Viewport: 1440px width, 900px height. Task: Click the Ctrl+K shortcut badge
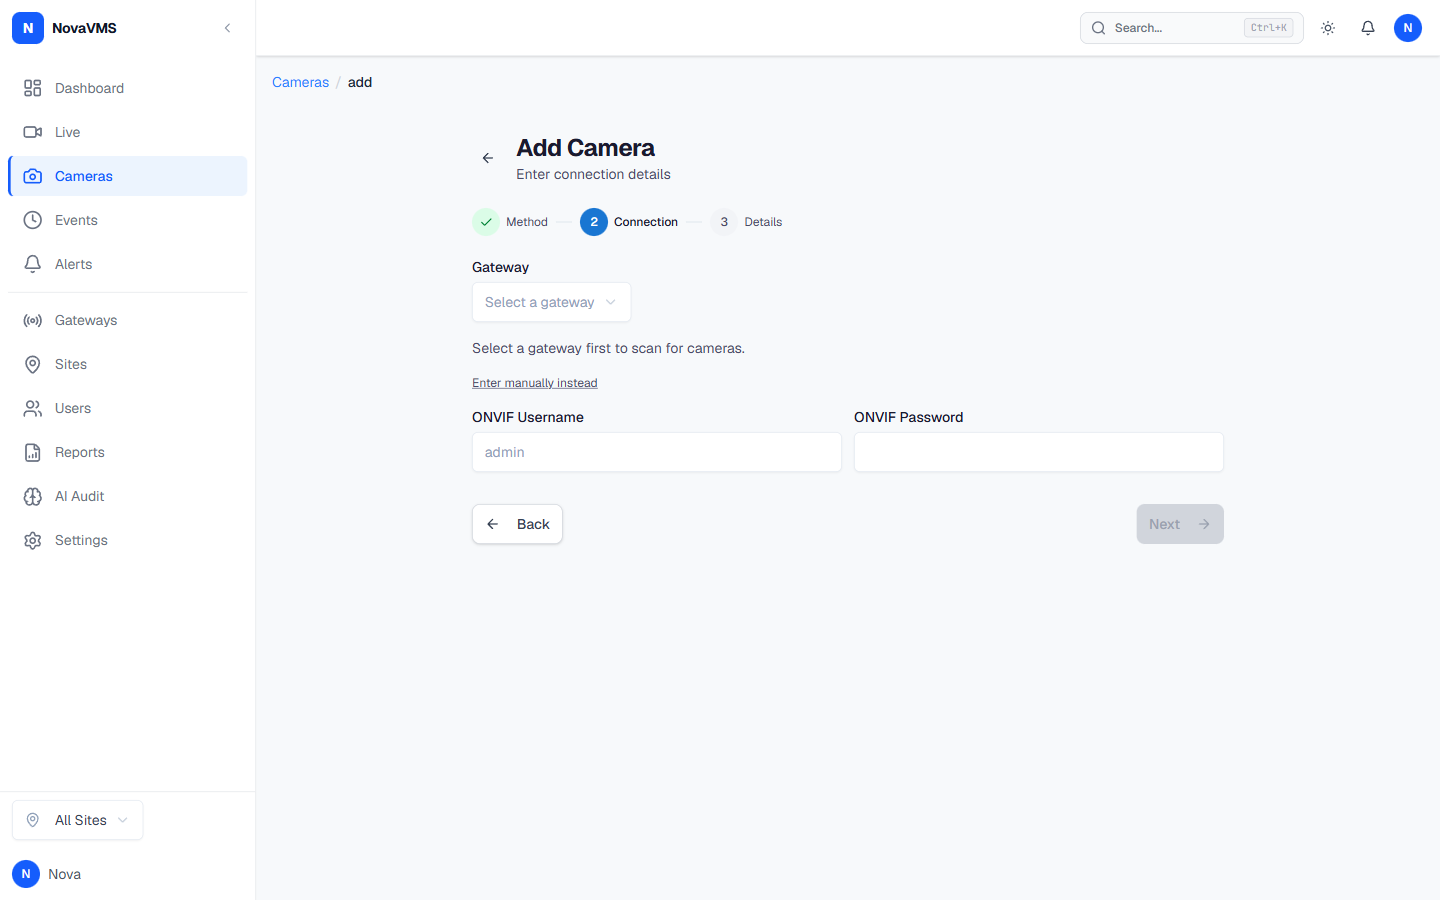(x=1269, y=28)
